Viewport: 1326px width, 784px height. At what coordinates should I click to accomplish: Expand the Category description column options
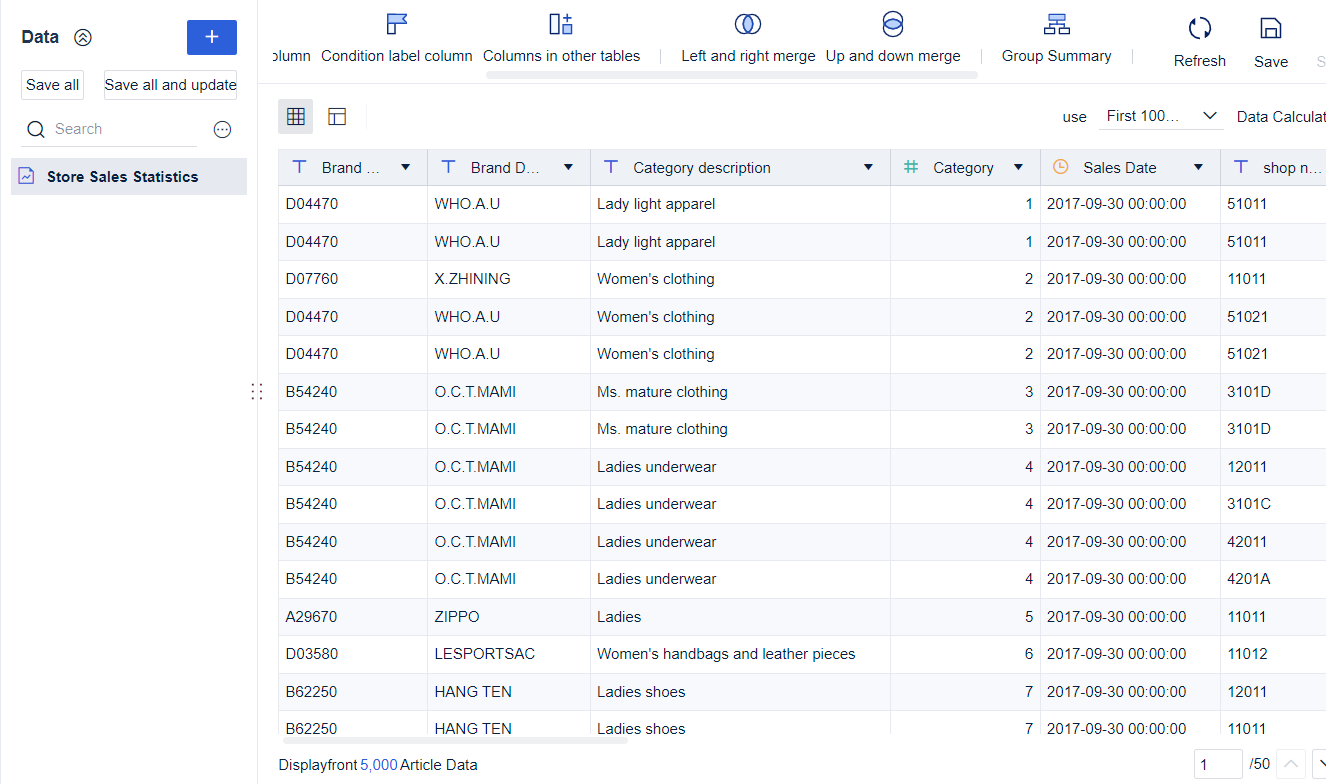(x=868, y=167)
